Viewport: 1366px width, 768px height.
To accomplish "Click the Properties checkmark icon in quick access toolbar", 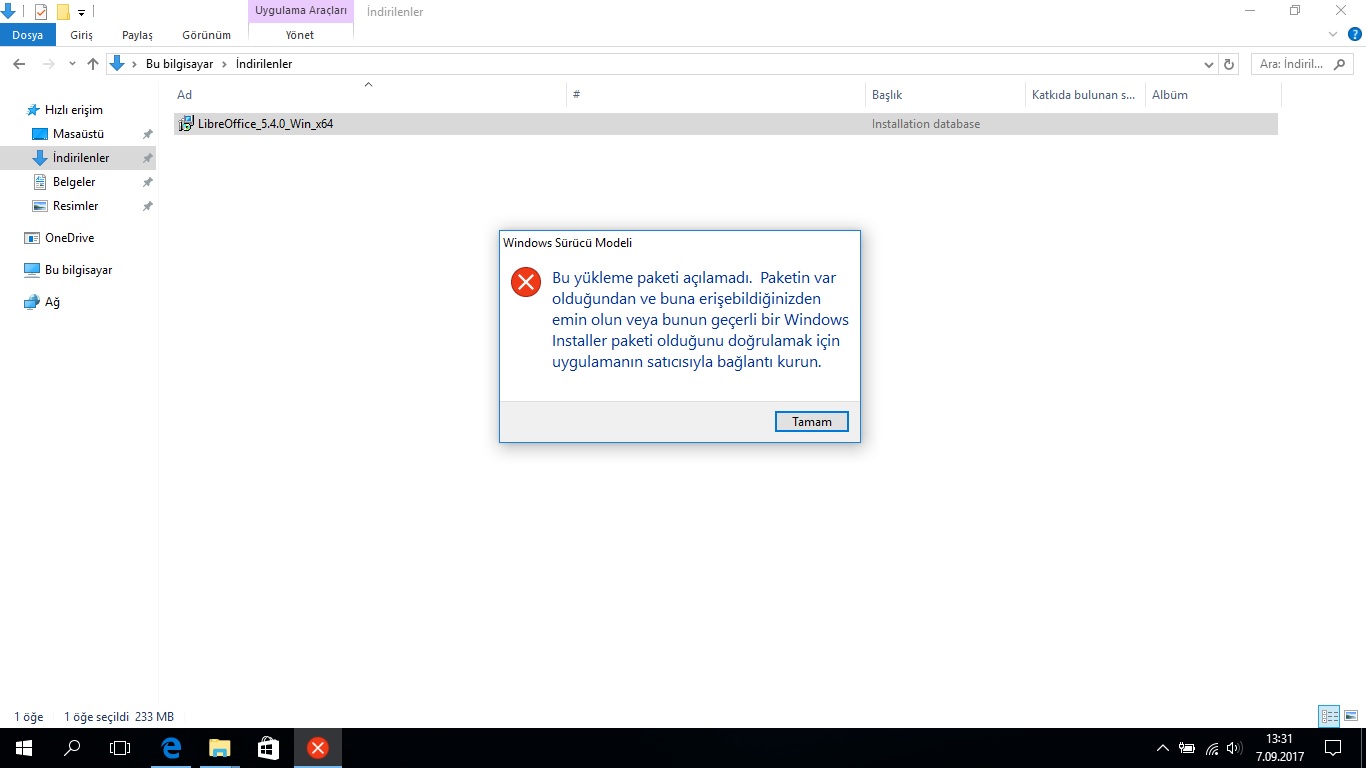I will (x=41, y=12).
